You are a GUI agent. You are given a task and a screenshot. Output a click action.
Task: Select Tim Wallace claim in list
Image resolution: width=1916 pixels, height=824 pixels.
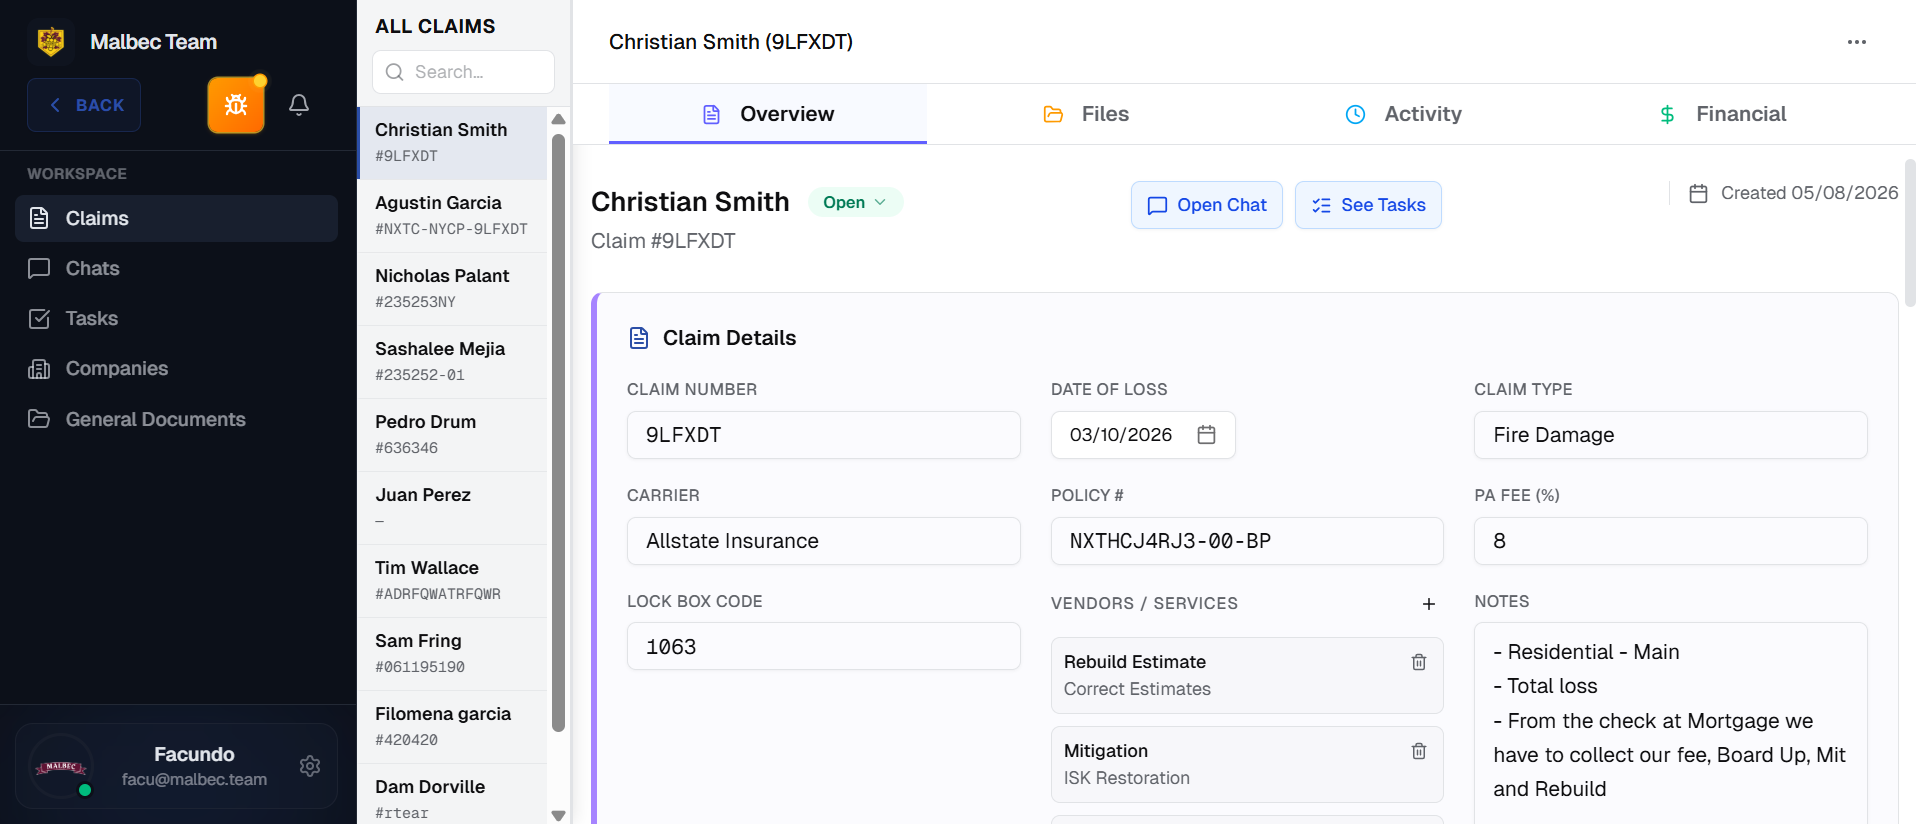click(x=453, y=581)
